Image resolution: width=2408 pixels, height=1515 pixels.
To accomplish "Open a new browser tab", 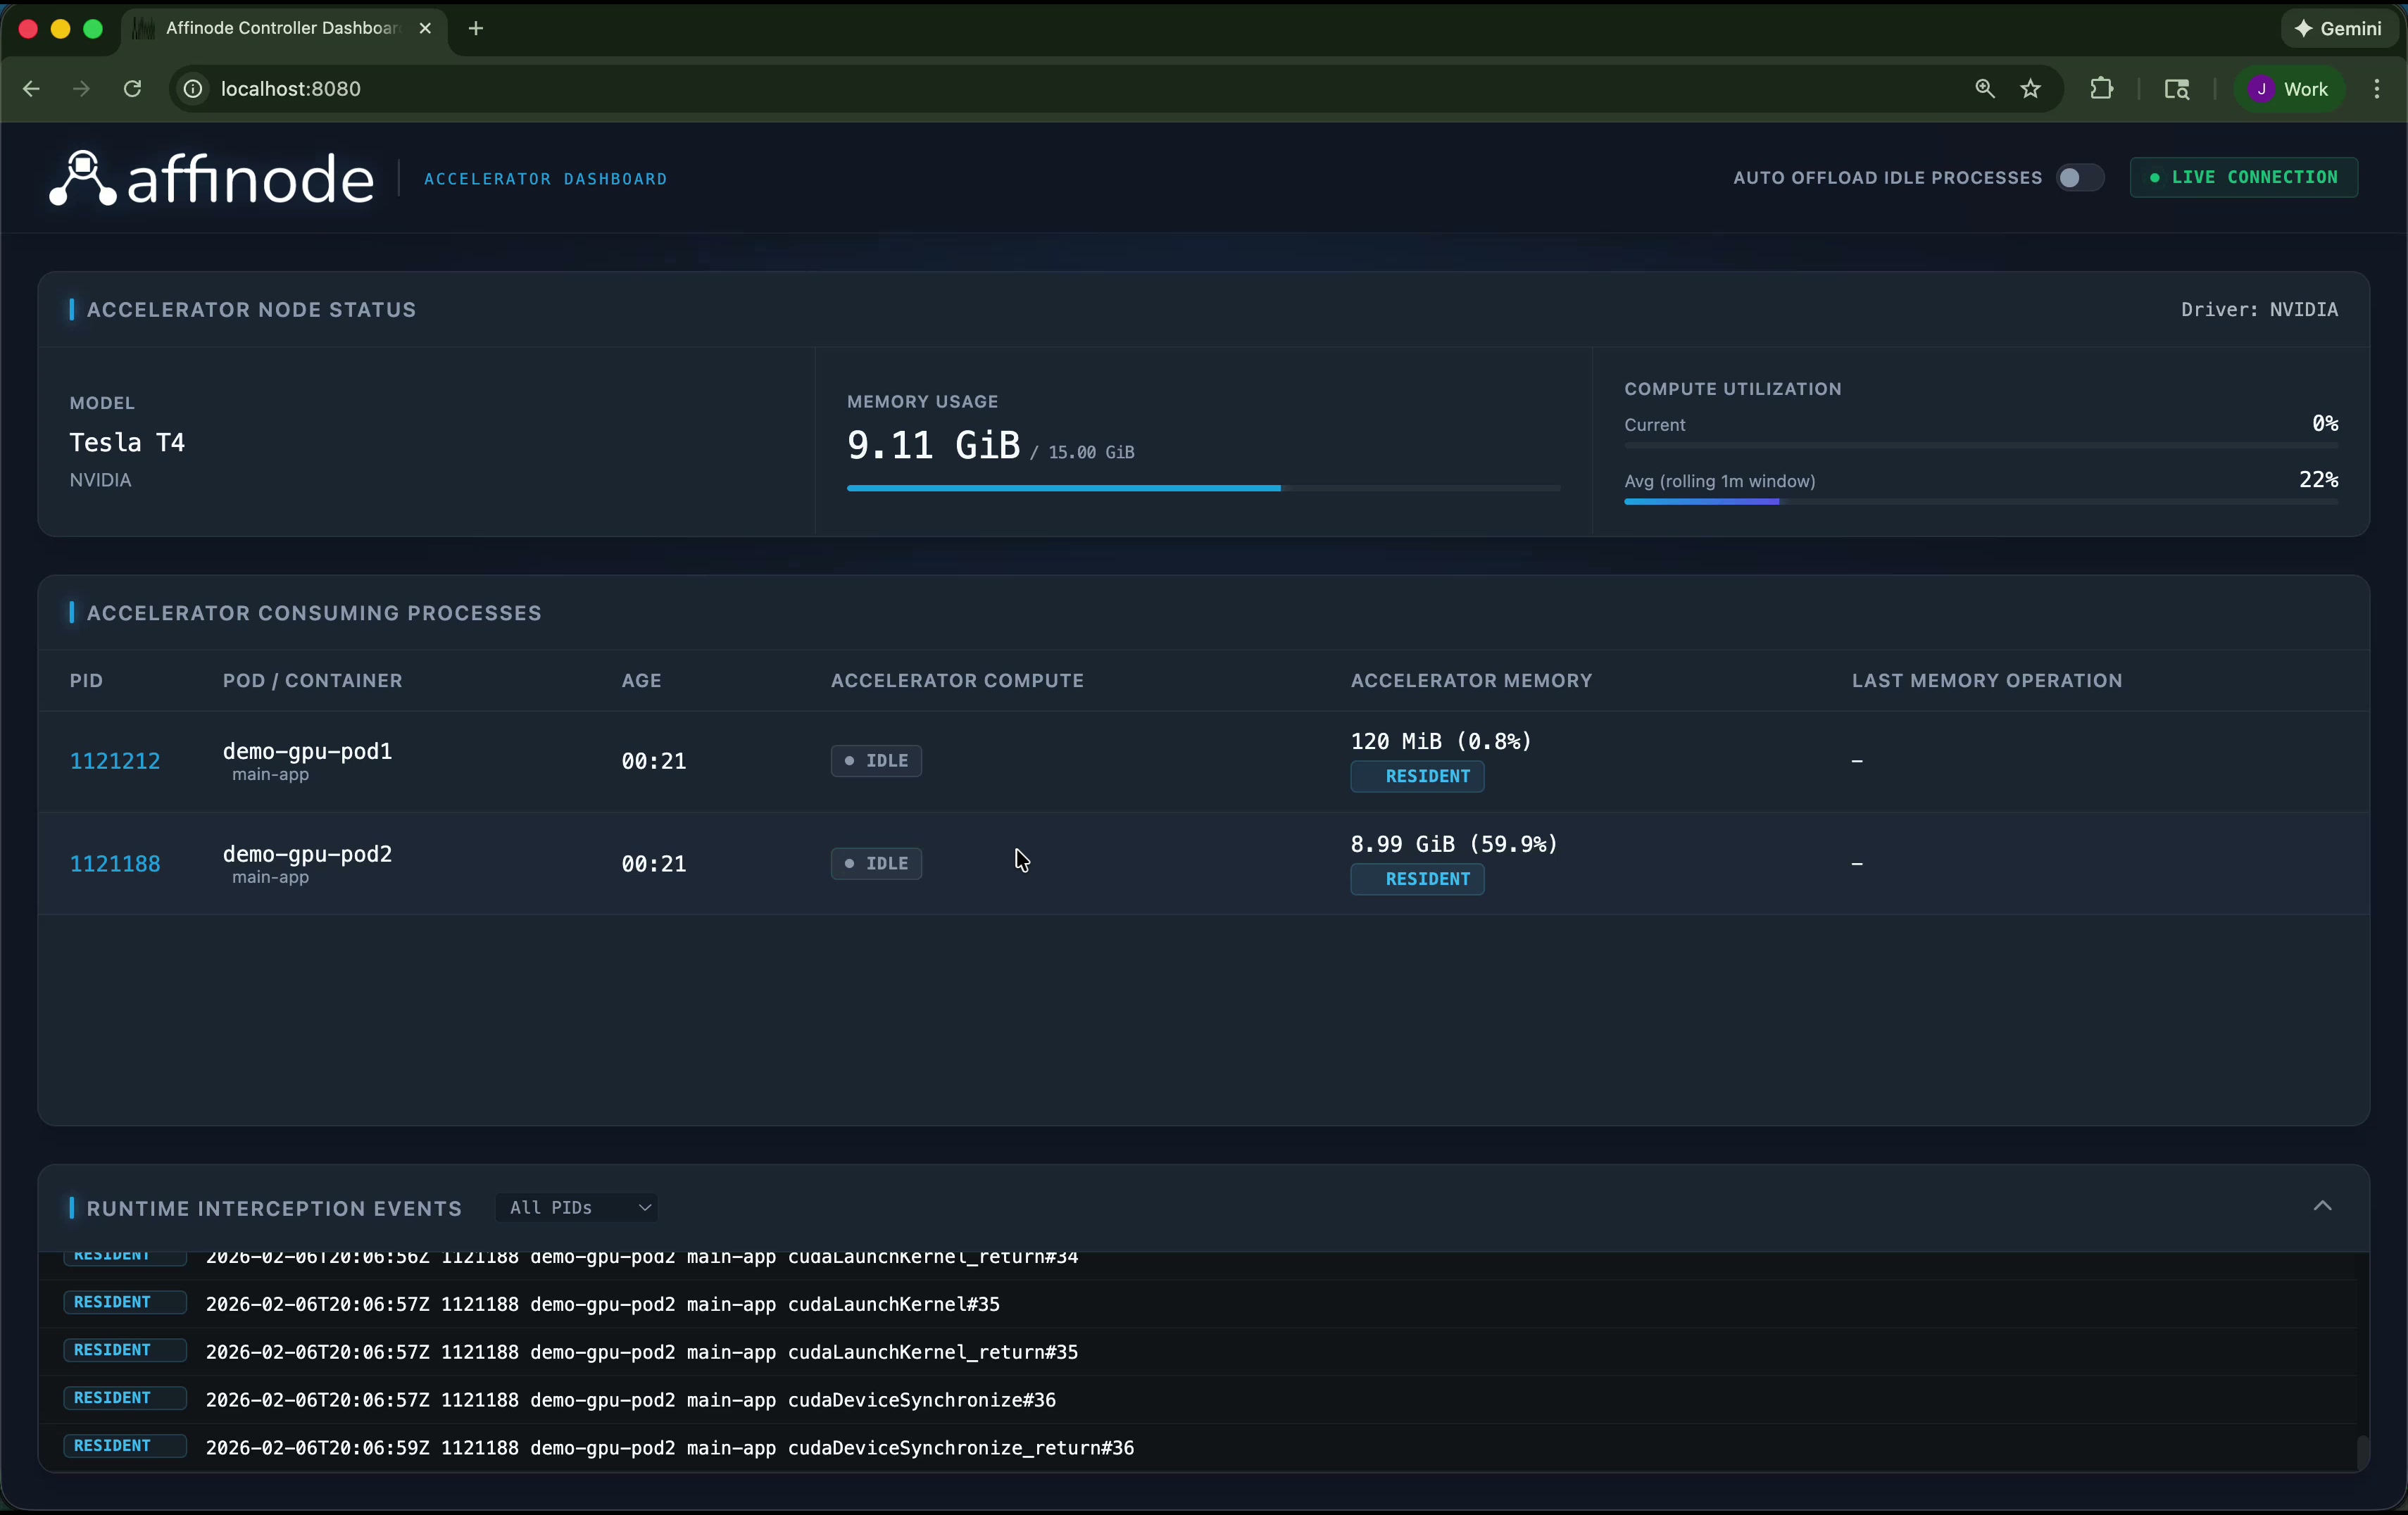I will [x=476, y=28].
